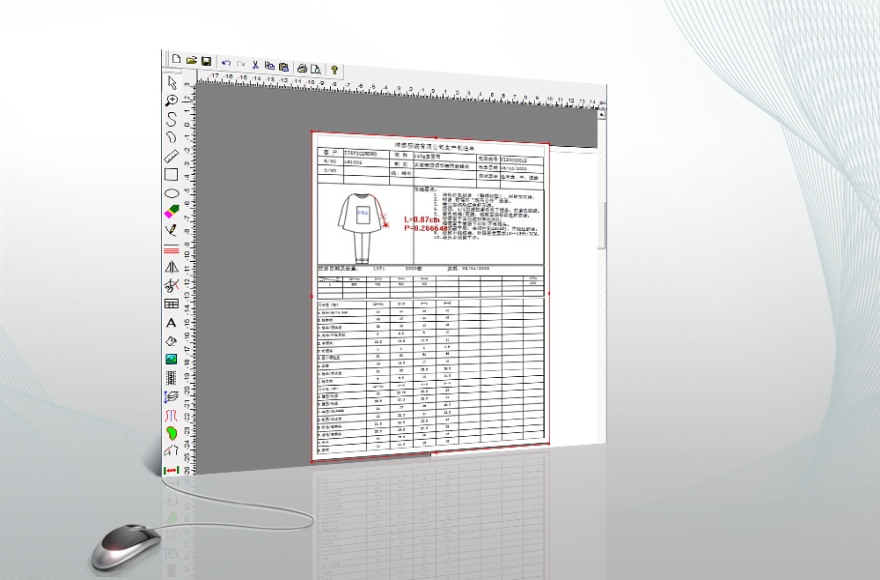Image resolution: width=880 pixels, height=580 pixels.
Task: Choose the eraser tool
Action: click(x=171, y=211)
